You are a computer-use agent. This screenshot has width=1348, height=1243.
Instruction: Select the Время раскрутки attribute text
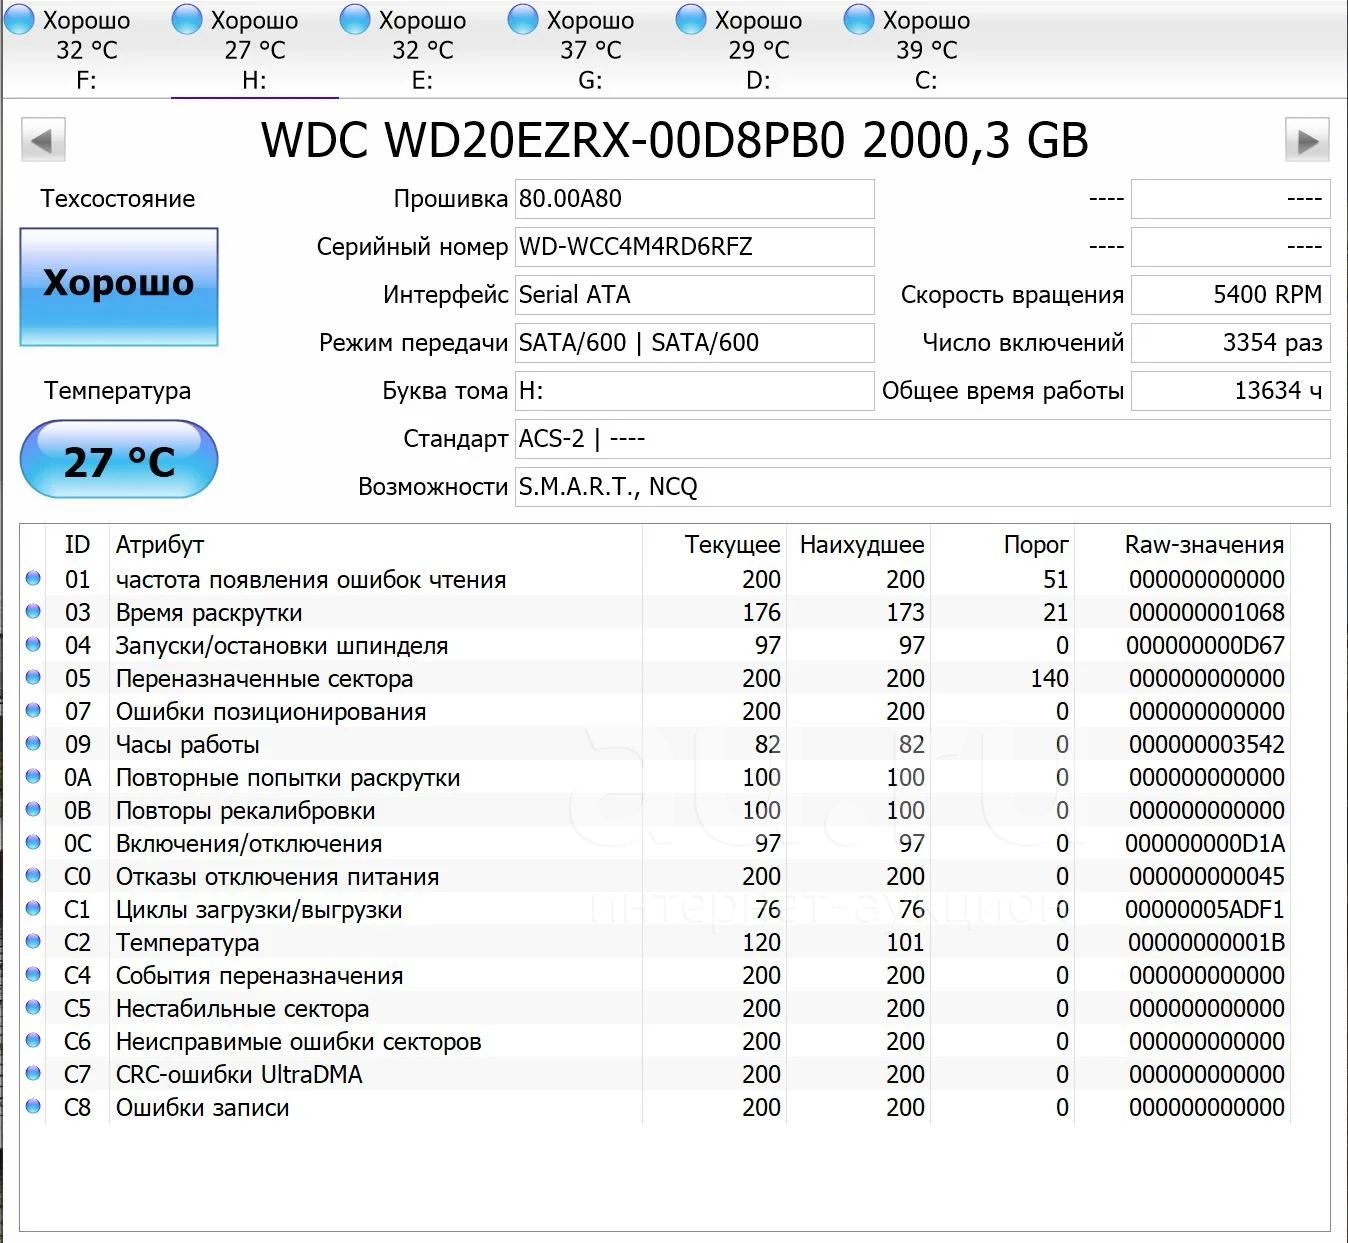209,613
